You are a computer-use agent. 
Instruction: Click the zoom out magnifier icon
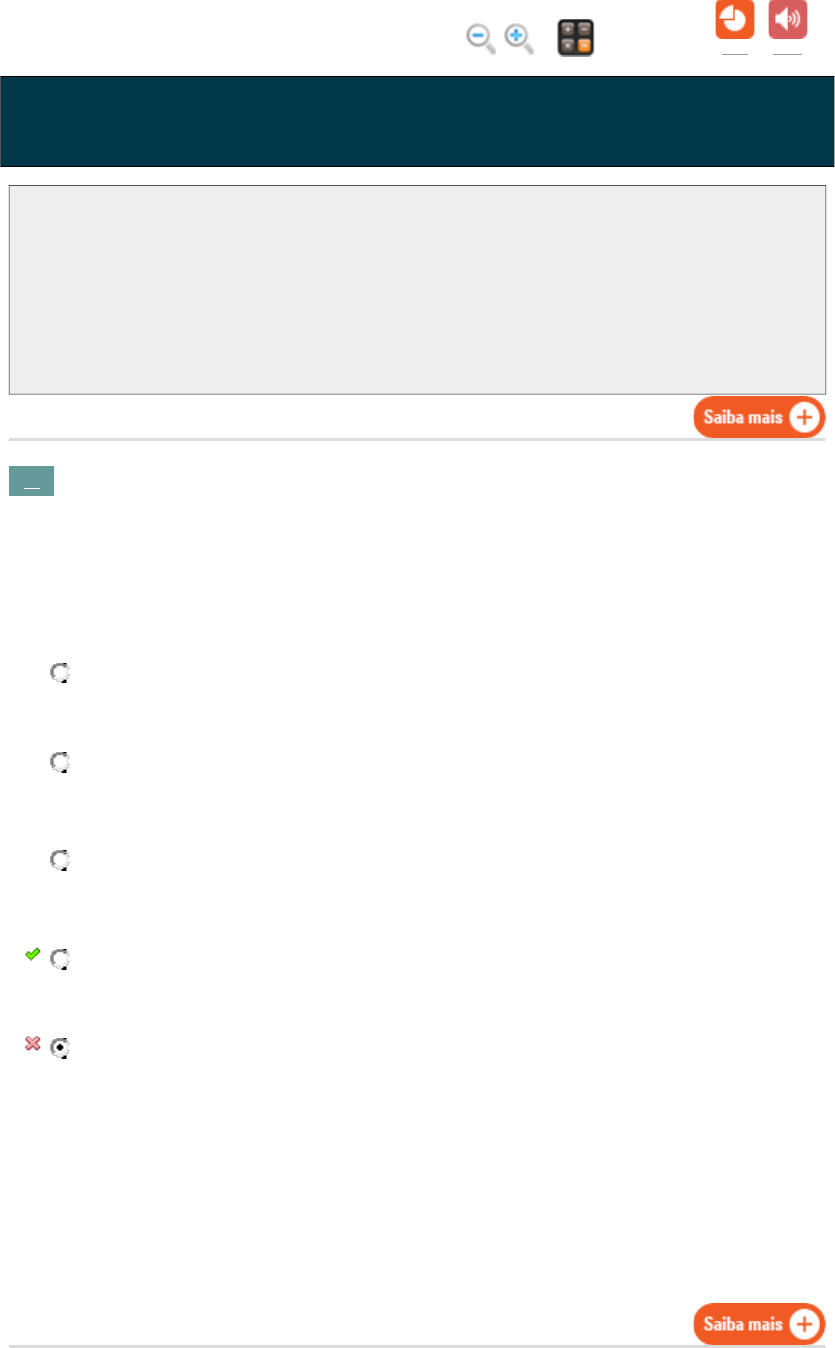tap(480, 38)
